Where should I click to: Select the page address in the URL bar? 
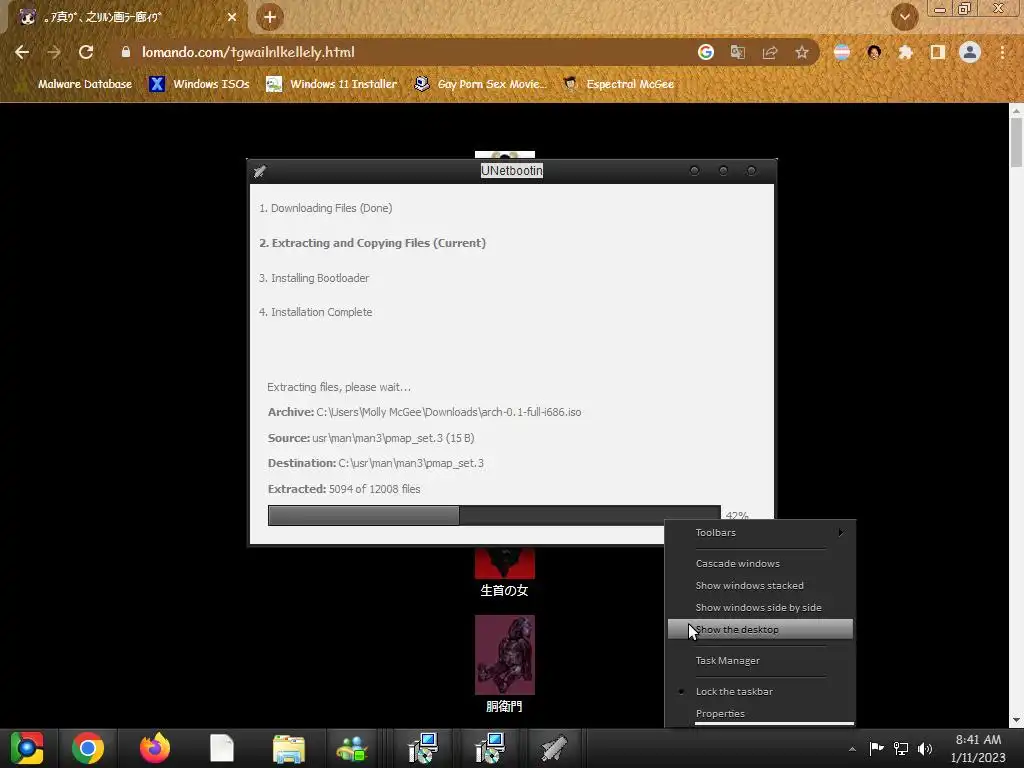tap(248, 52)
